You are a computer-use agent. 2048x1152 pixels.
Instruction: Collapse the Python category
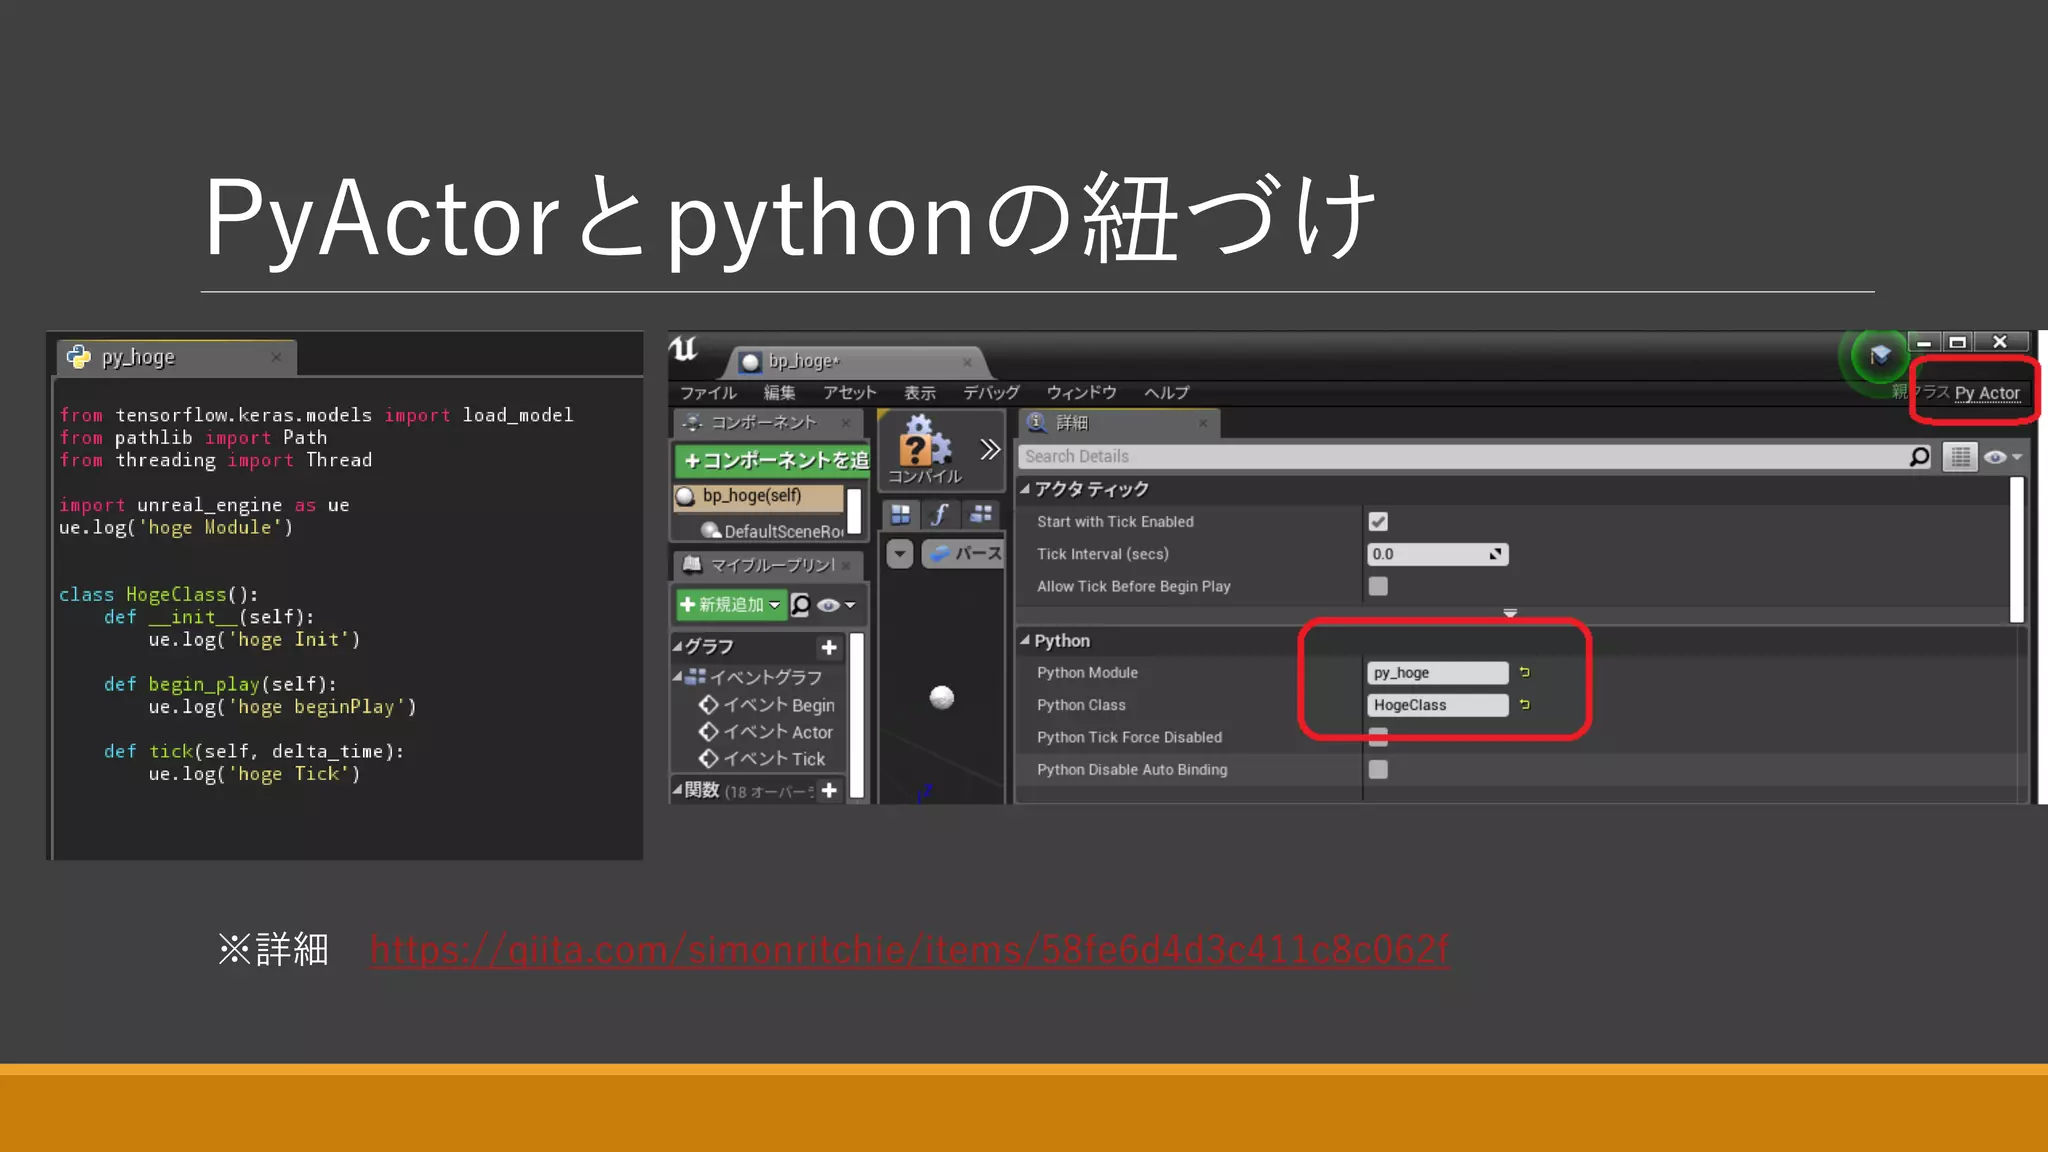point(1025,640)
